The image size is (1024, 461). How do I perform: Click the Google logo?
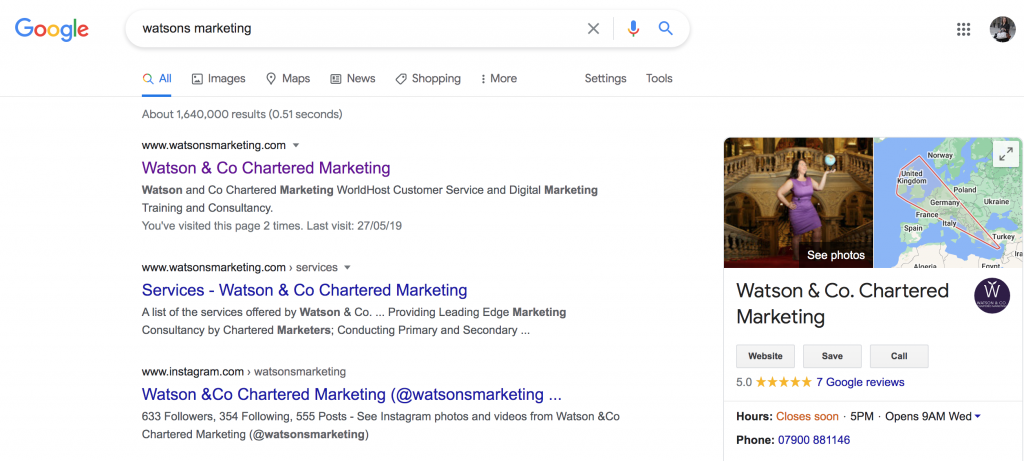(x=52, y=29)
